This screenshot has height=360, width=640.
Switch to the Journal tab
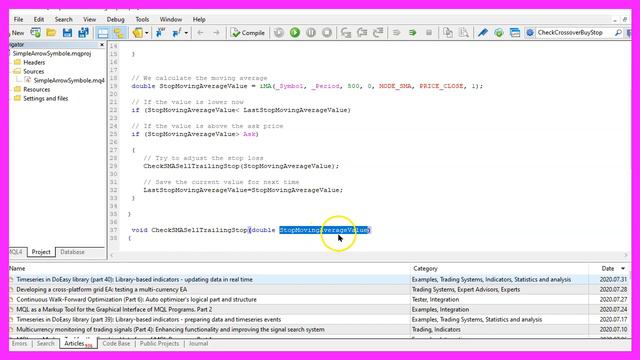click(198, 344)
